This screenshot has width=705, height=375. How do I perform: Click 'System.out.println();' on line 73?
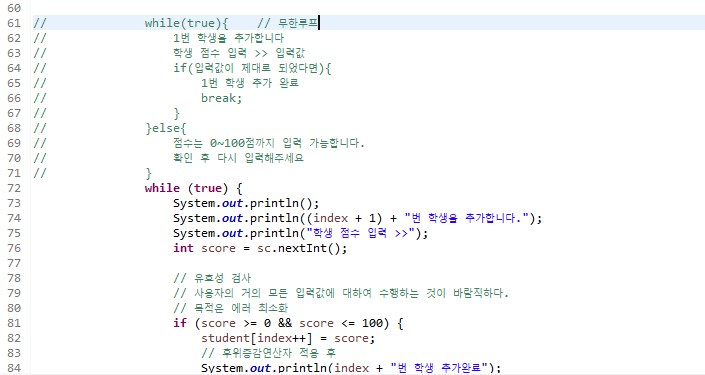tap(246, 203)
